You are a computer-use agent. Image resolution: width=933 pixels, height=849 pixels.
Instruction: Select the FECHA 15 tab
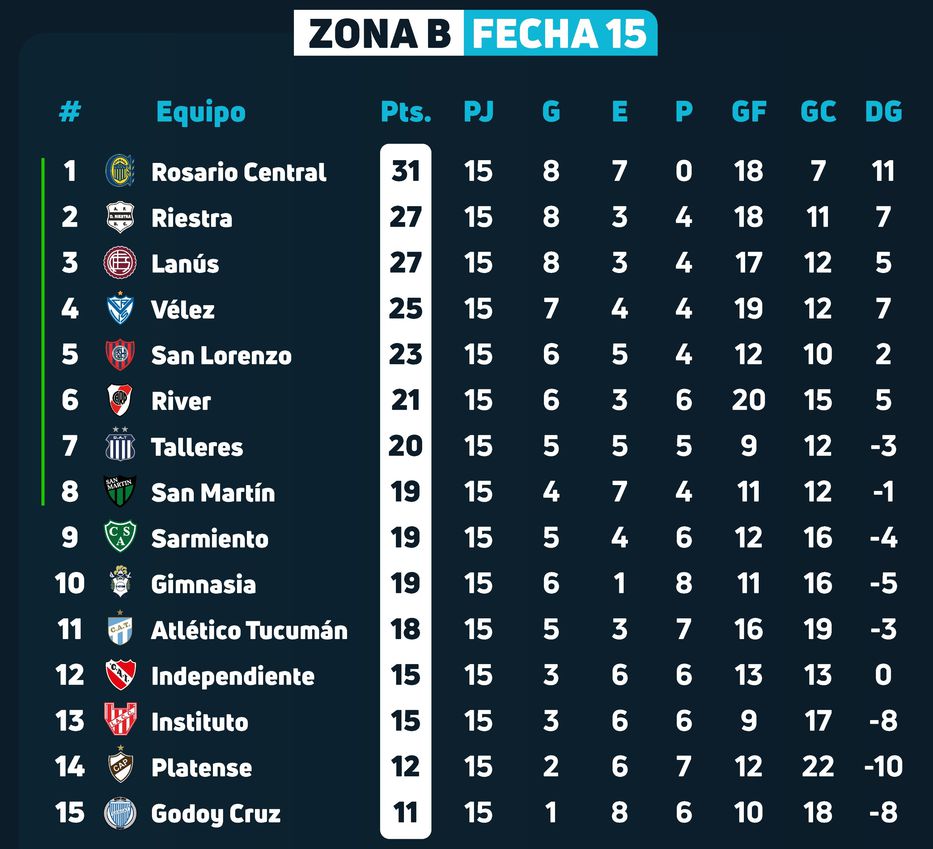[x=559, y=33]
